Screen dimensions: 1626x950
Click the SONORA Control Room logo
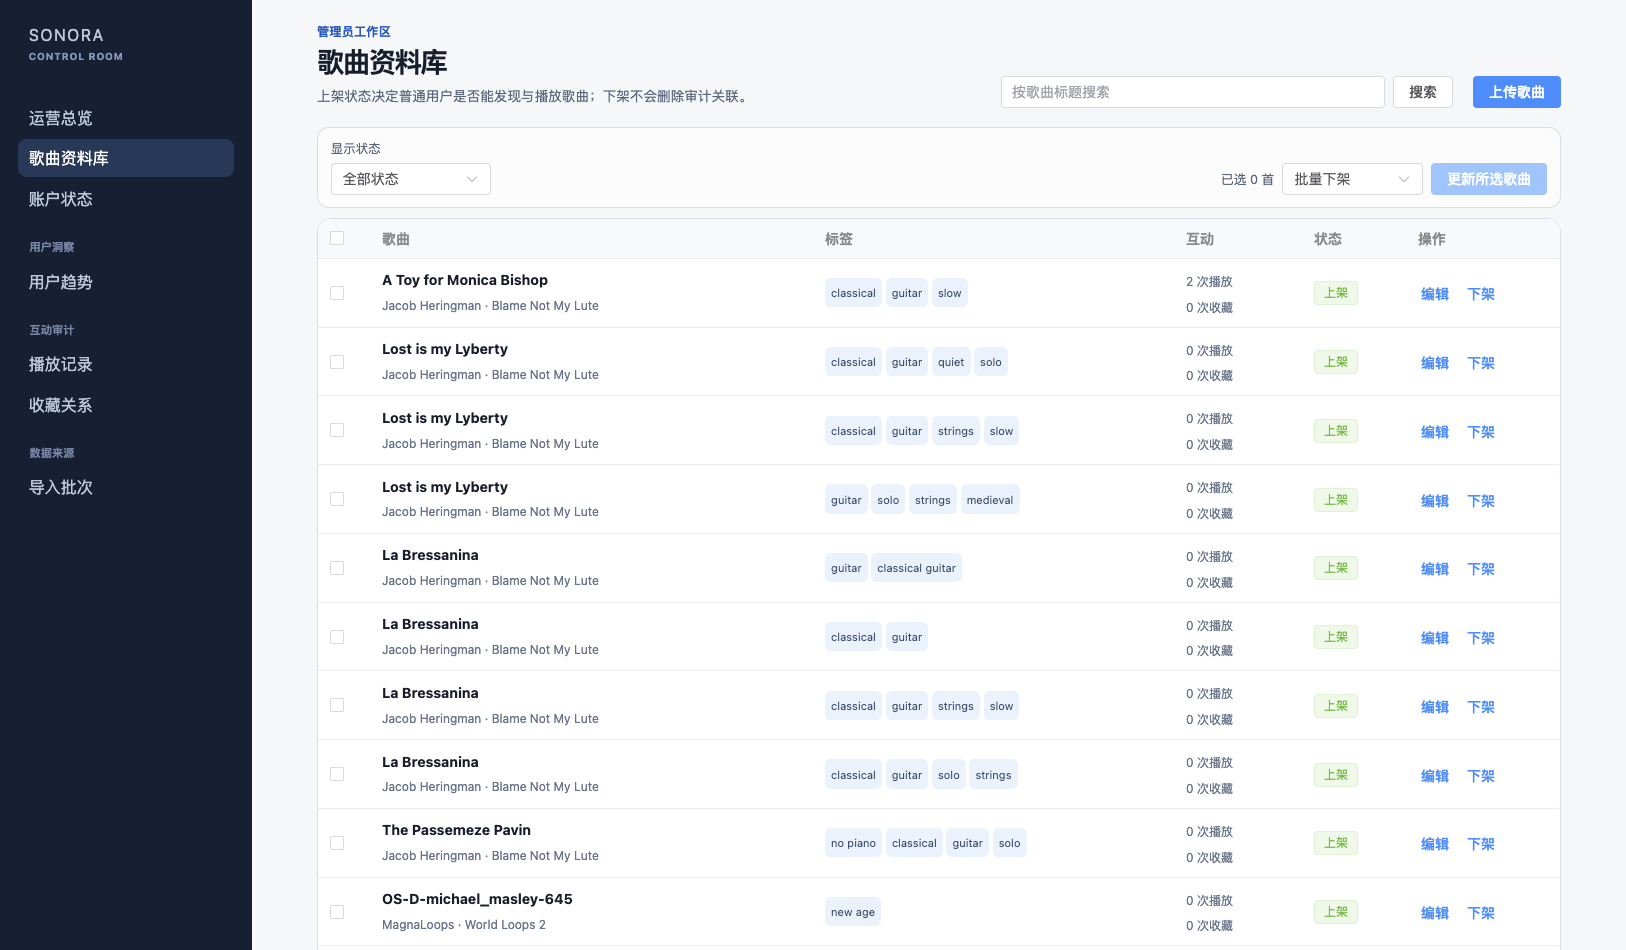(x=76, y=44)
